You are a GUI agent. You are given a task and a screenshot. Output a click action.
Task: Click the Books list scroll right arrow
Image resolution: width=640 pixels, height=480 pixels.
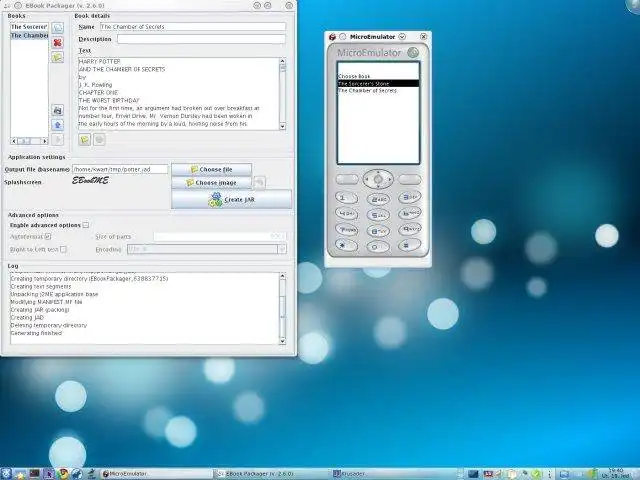pos(44,141)
